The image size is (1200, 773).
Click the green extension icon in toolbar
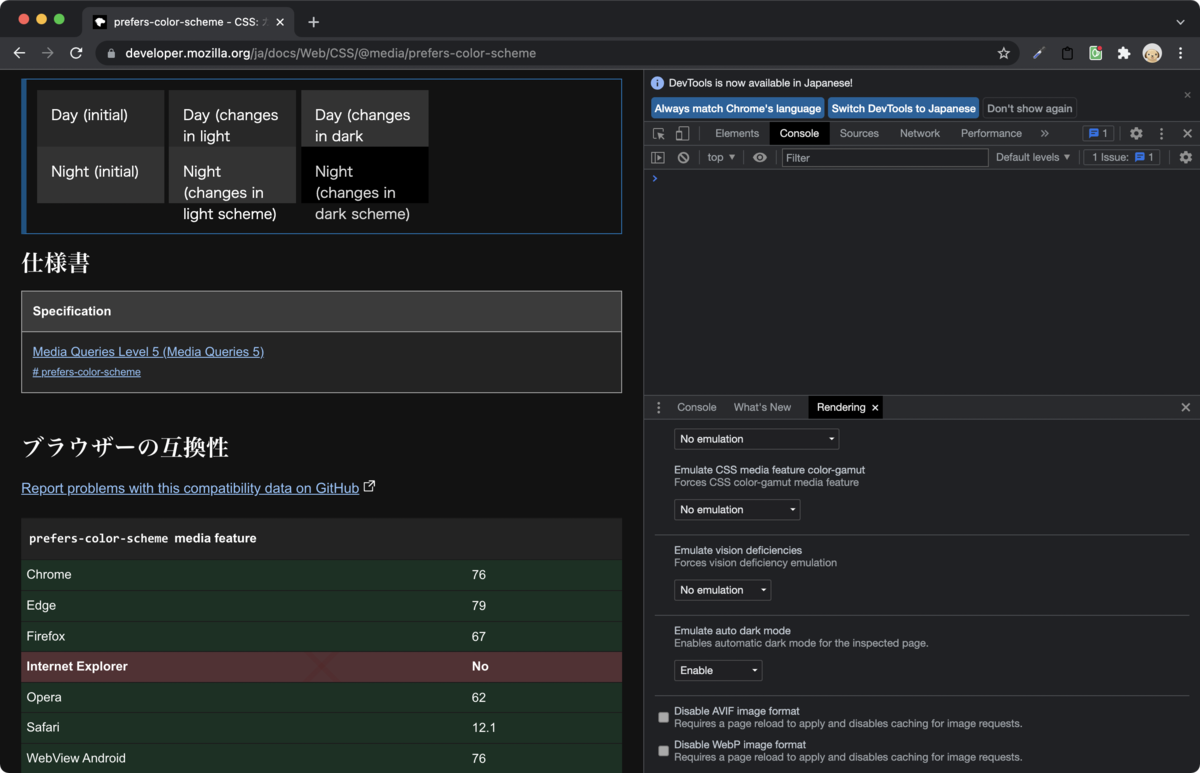pos(1096,53)
